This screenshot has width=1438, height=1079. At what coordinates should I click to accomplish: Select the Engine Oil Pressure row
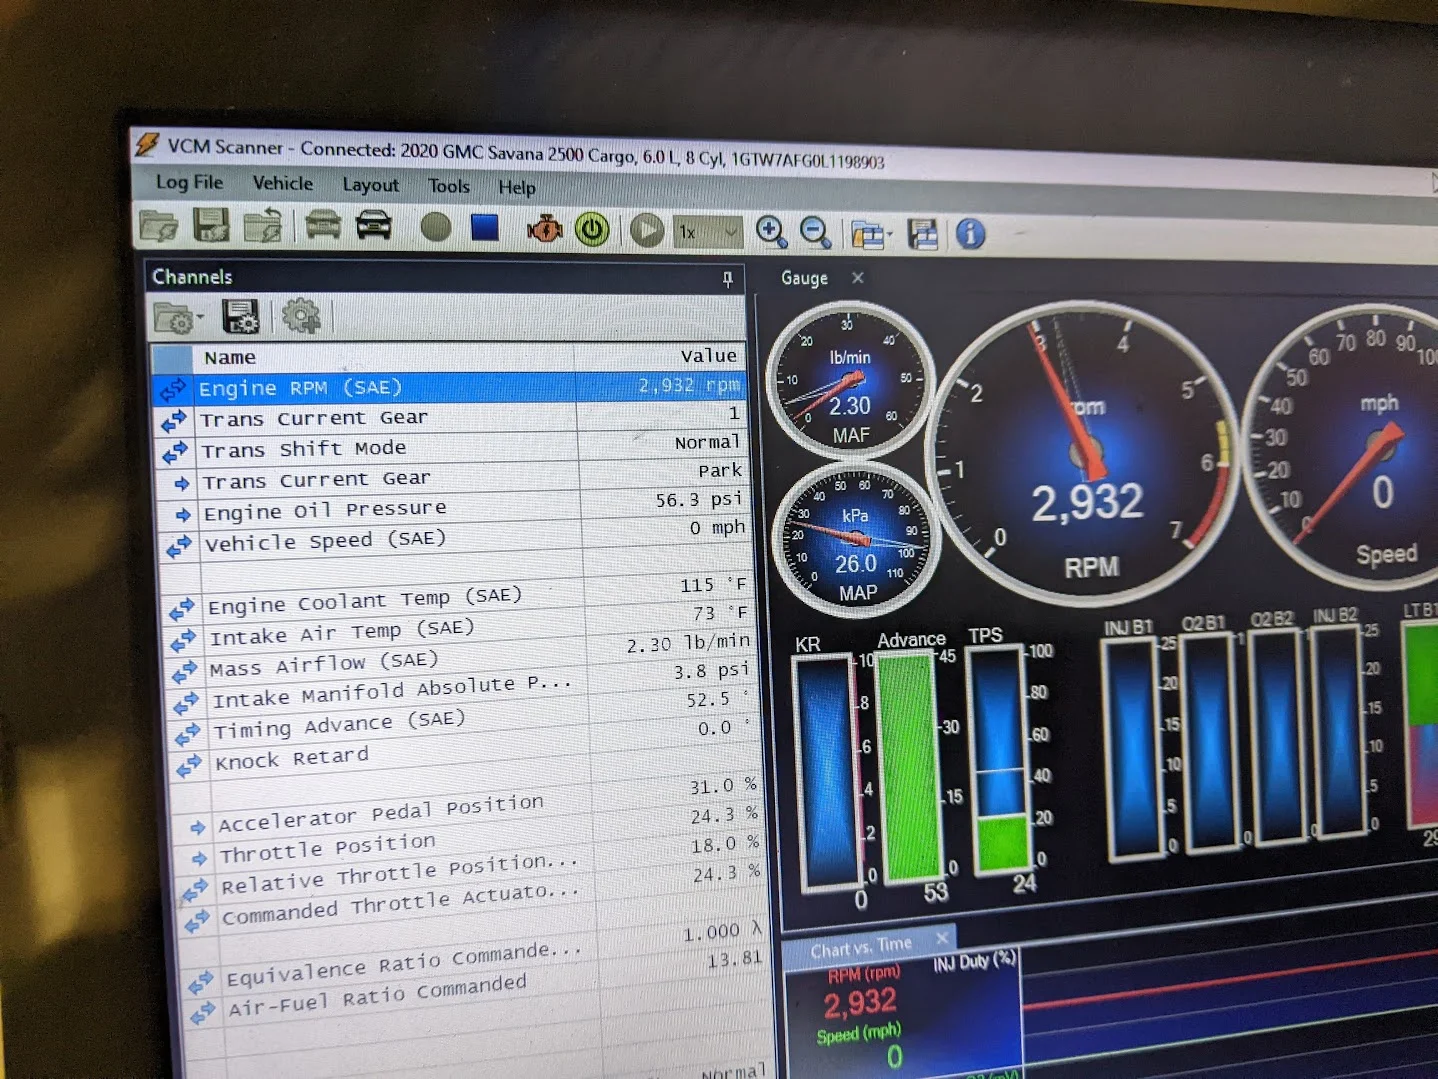[453, 507]
